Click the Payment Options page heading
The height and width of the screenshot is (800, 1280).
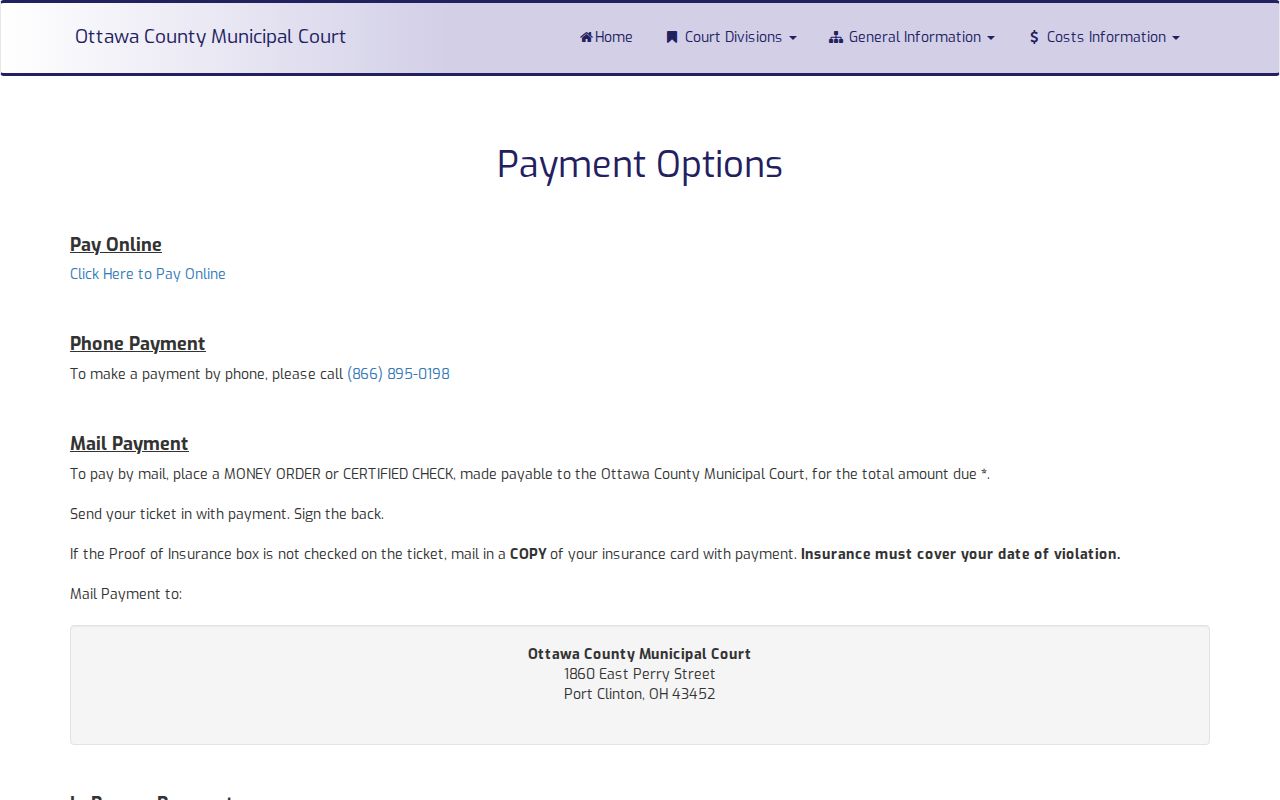pos(640,165)
